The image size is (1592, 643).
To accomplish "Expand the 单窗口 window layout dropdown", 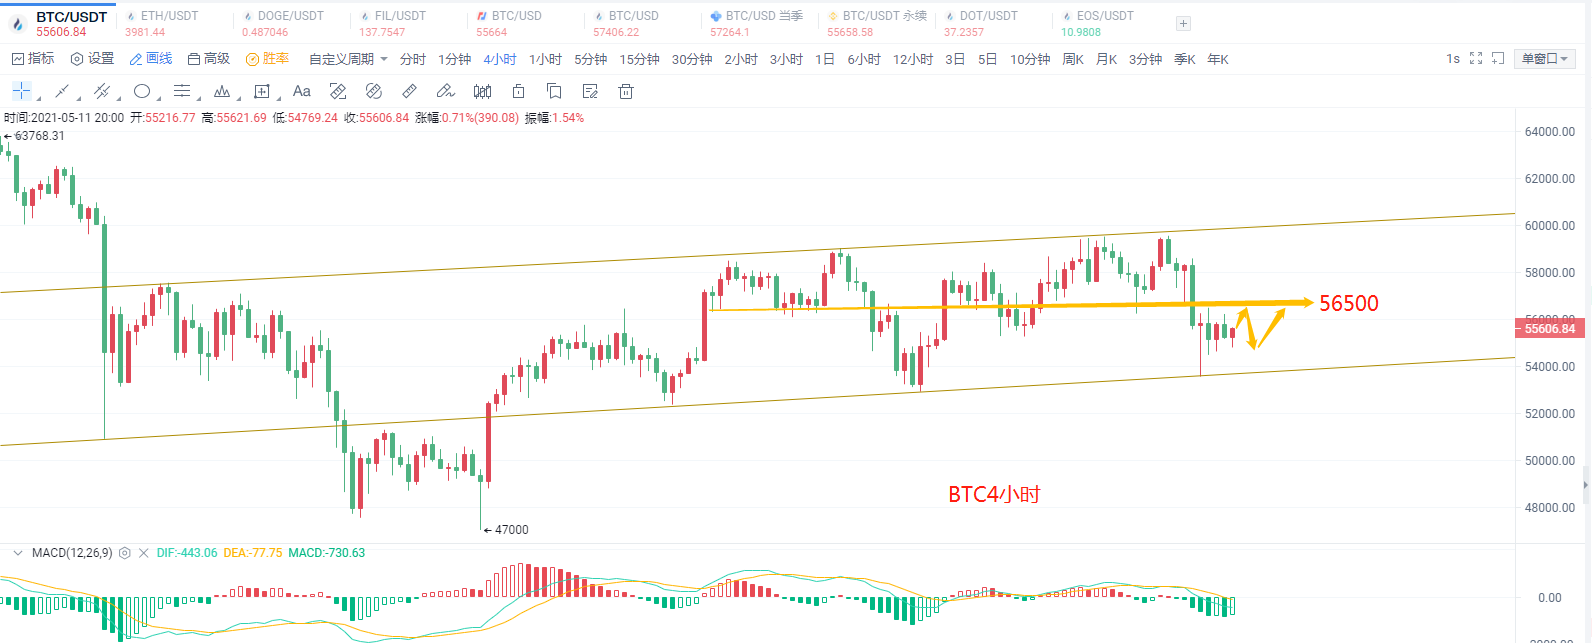I will (1545, 59).
